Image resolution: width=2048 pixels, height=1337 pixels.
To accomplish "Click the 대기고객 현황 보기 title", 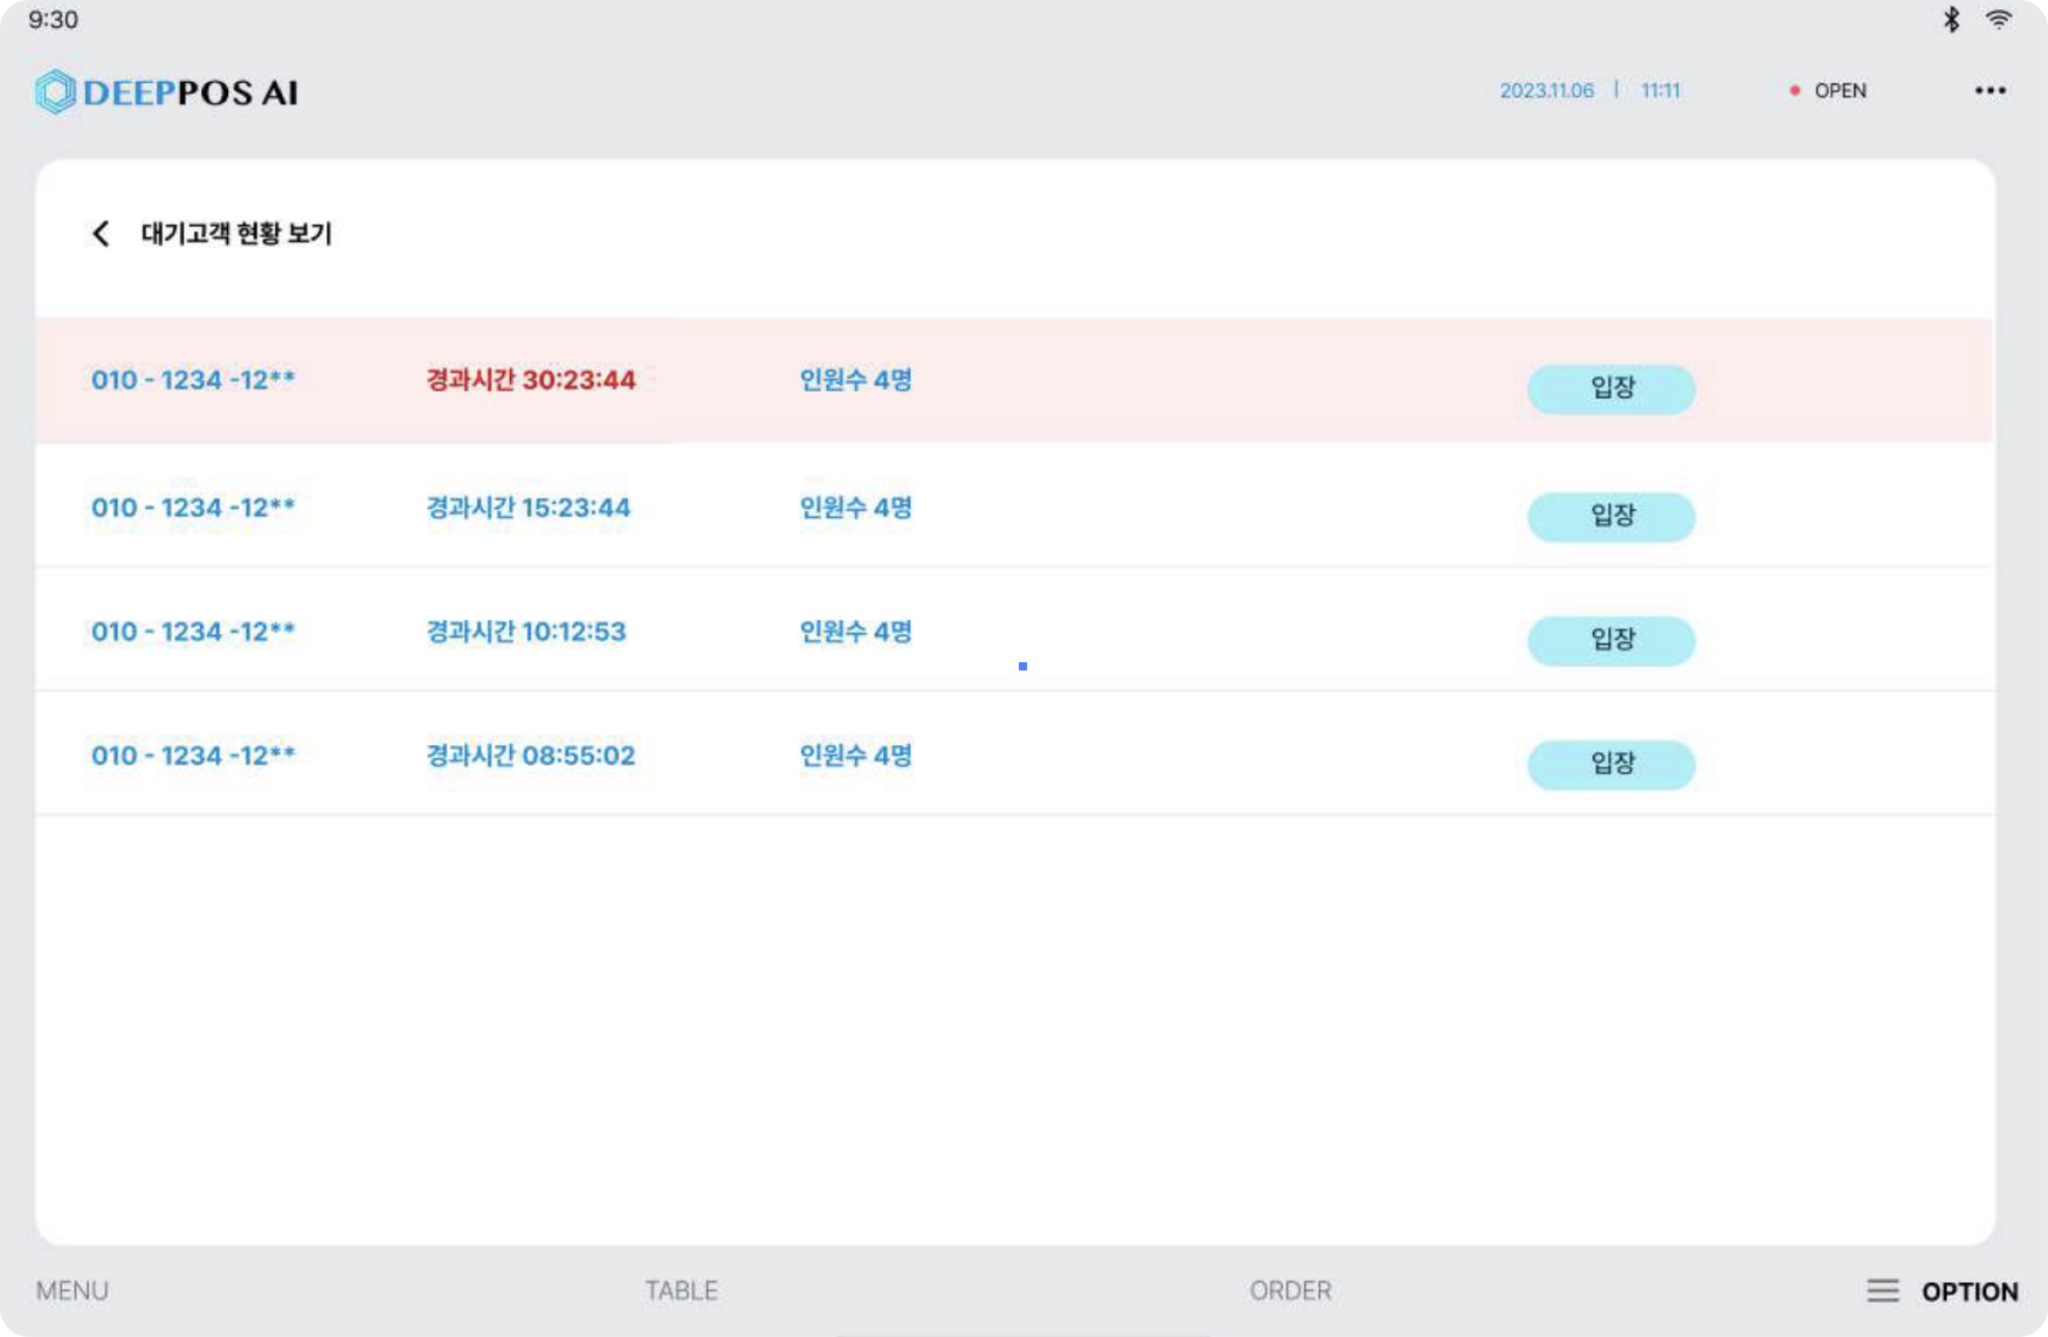I will [236, 234].
